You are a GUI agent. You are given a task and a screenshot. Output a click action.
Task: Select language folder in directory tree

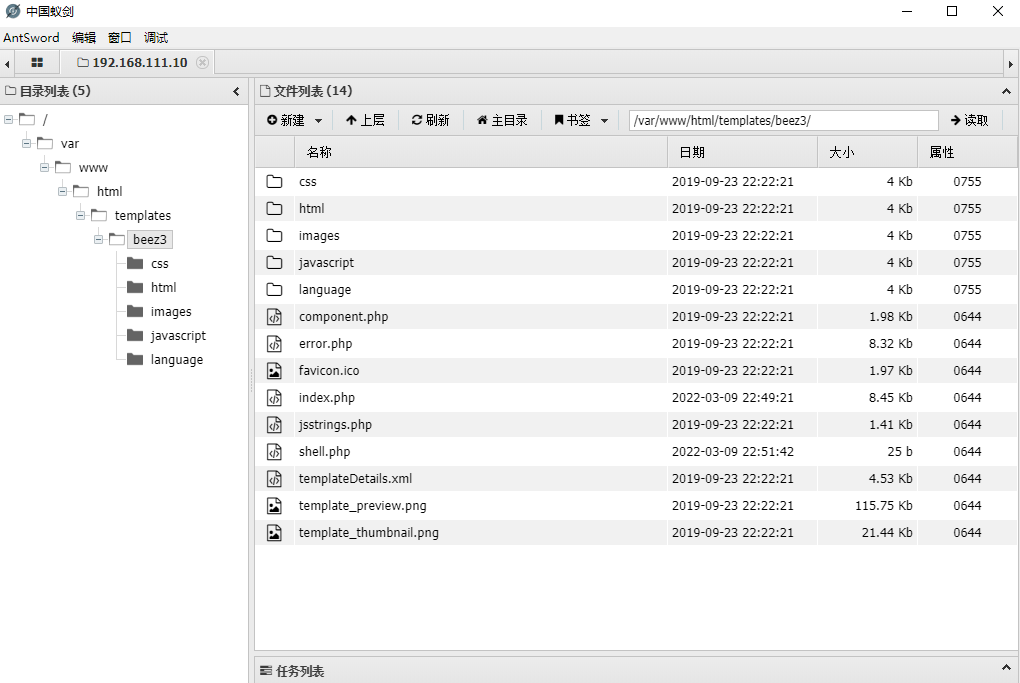tap(176, 360)
